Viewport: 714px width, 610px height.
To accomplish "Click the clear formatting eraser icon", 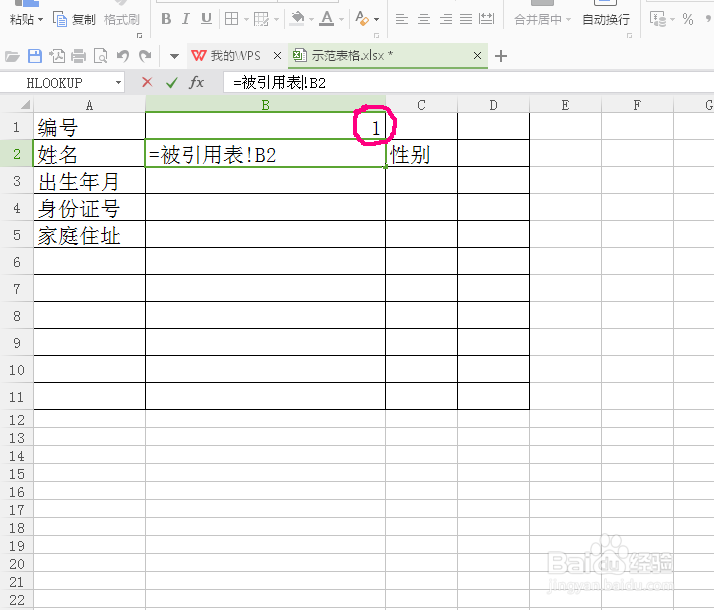I will pos(362,19).
